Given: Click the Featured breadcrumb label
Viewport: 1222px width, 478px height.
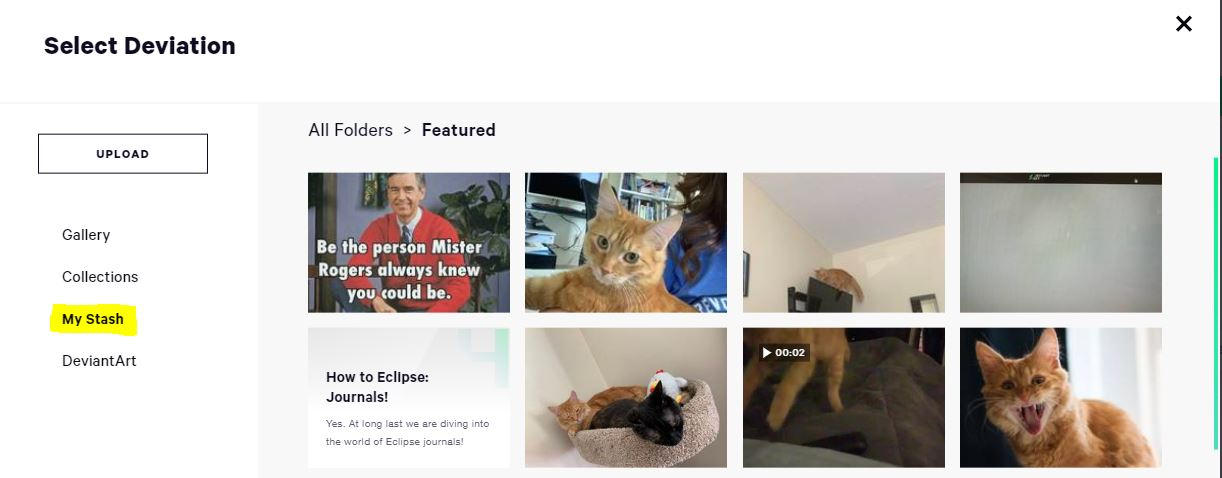Looking at the screenshot, I should pyautogui.click(x=459, y=130).
